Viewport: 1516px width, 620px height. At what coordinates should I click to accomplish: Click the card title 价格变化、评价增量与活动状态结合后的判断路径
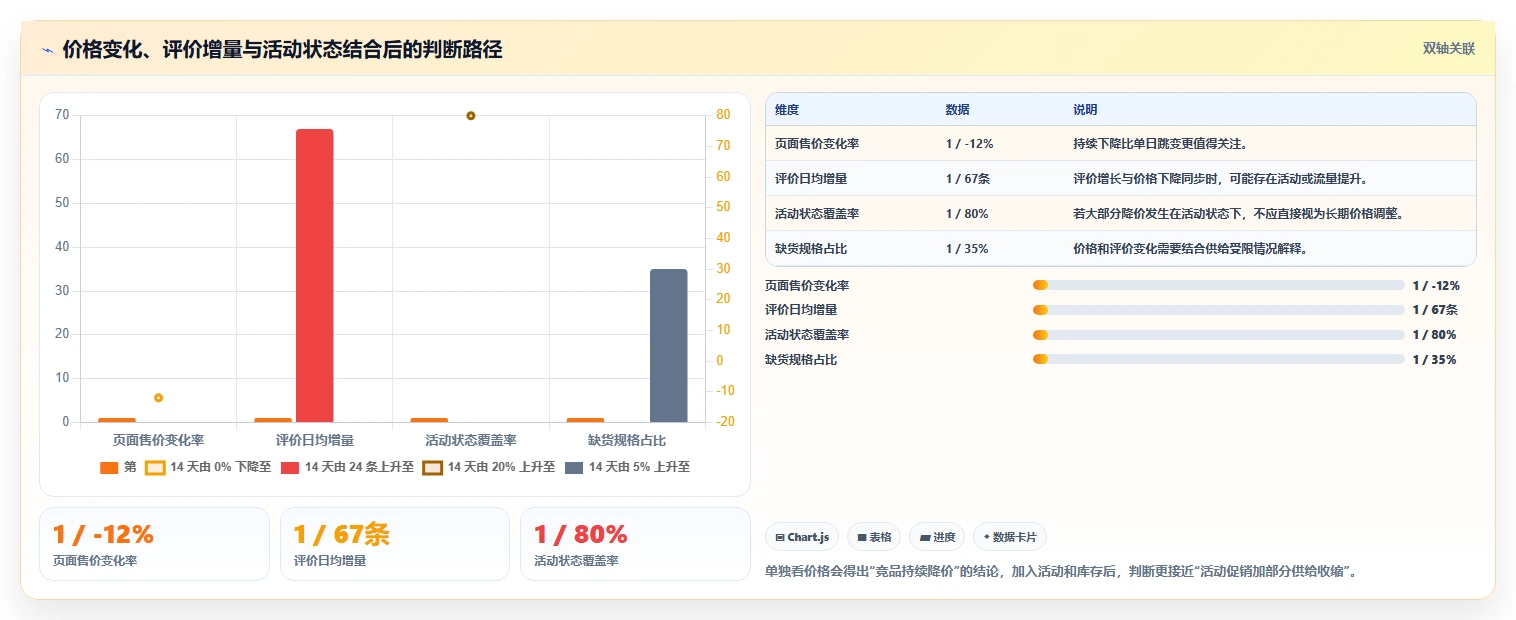pyautogui.click(x=282, y=49)
